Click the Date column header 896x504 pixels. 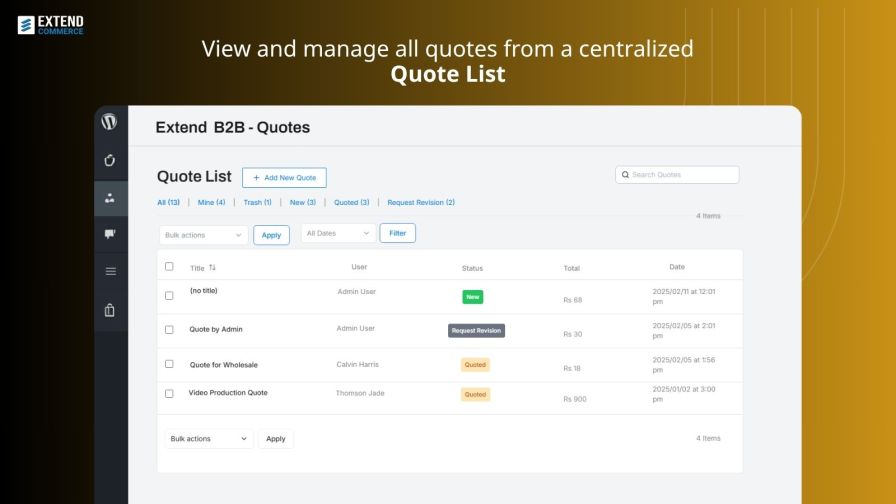pyautogui.click(x=677, y=267)
